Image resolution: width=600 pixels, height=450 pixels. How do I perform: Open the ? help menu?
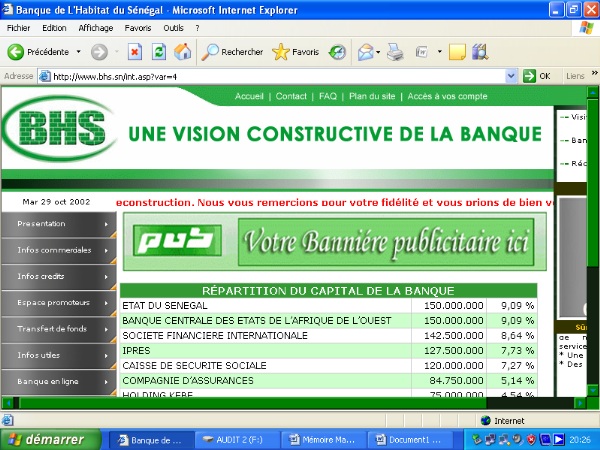click(x=197, y=28)
